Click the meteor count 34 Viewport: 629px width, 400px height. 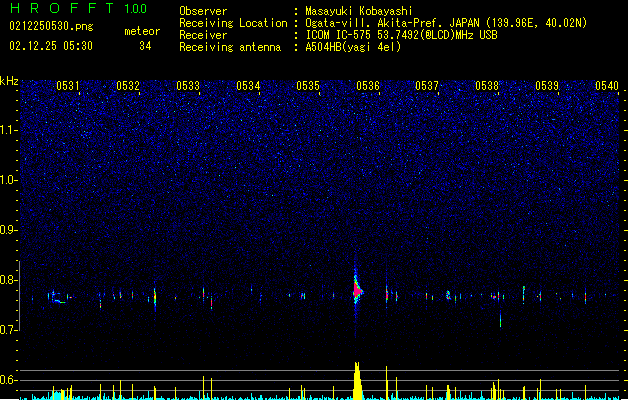(x=145, y=46)
